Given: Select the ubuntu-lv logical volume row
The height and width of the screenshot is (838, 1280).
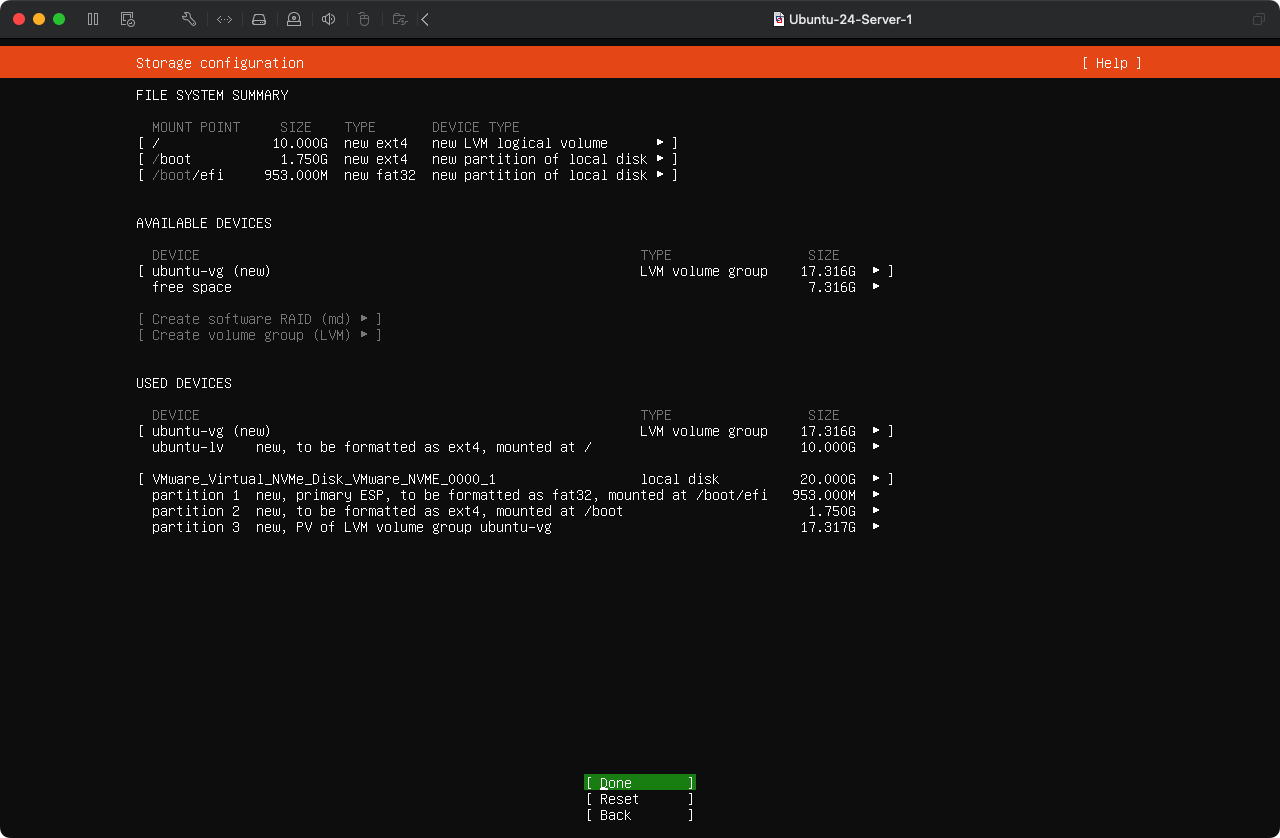Looking at the screenshot, I should pyautogui.click(x=516, y=447).
